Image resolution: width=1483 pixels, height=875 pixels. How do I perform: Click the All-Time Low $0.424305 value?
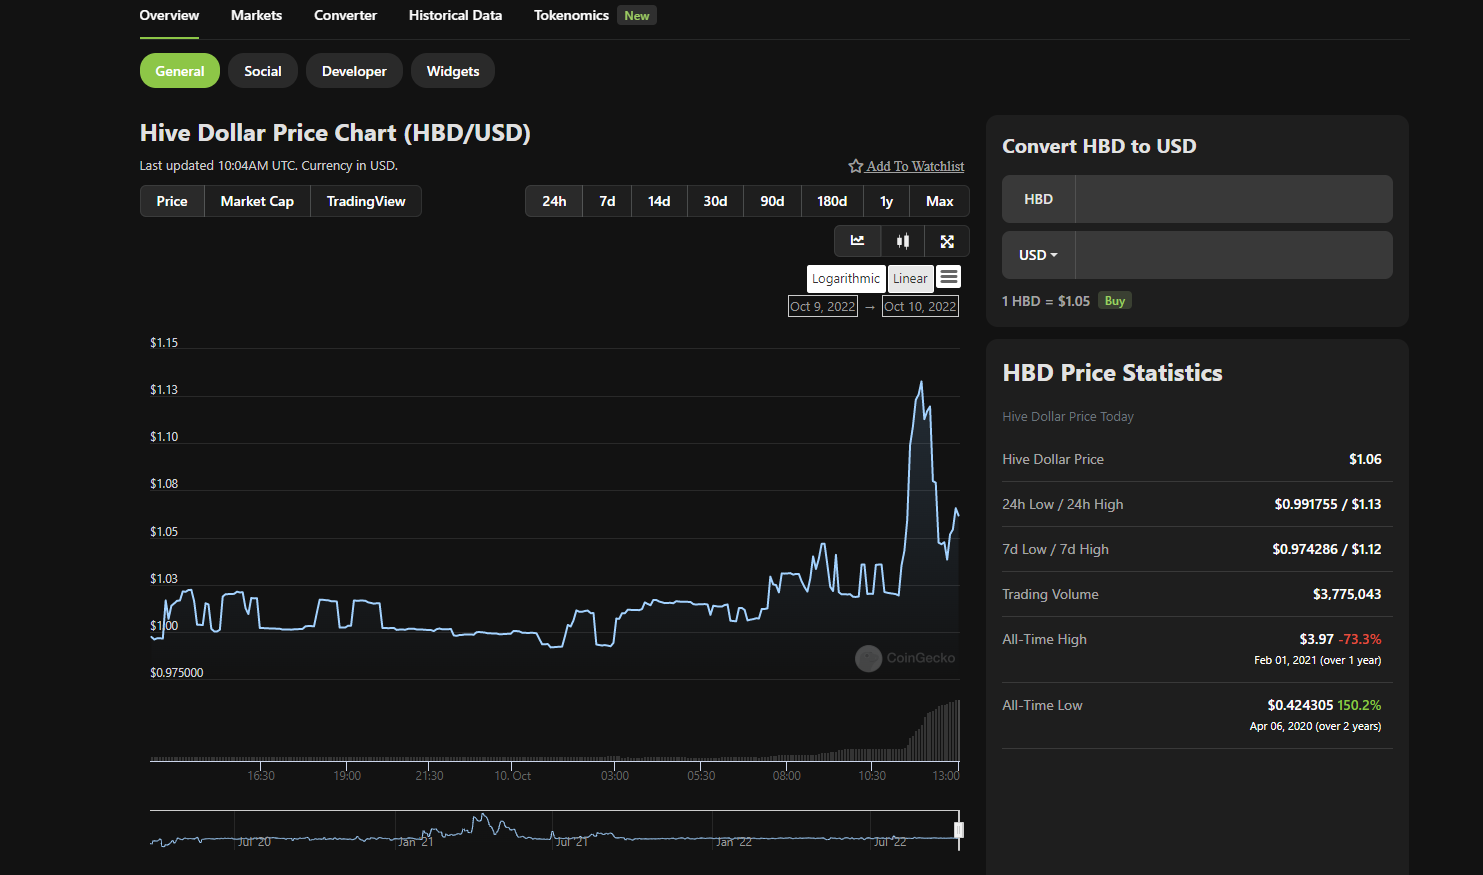coord(1300,705)
